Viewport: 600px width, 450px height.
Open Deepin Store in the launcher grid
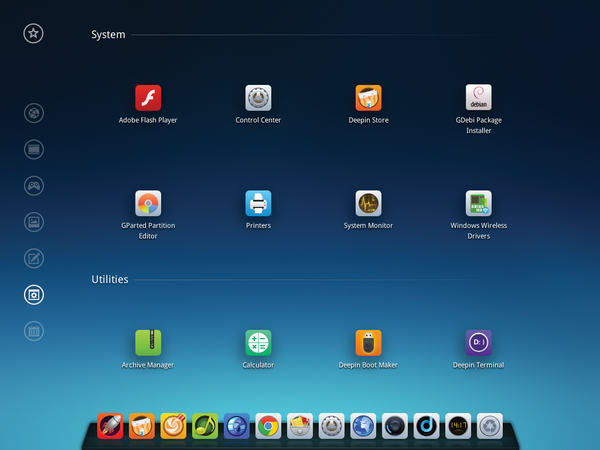368,98
